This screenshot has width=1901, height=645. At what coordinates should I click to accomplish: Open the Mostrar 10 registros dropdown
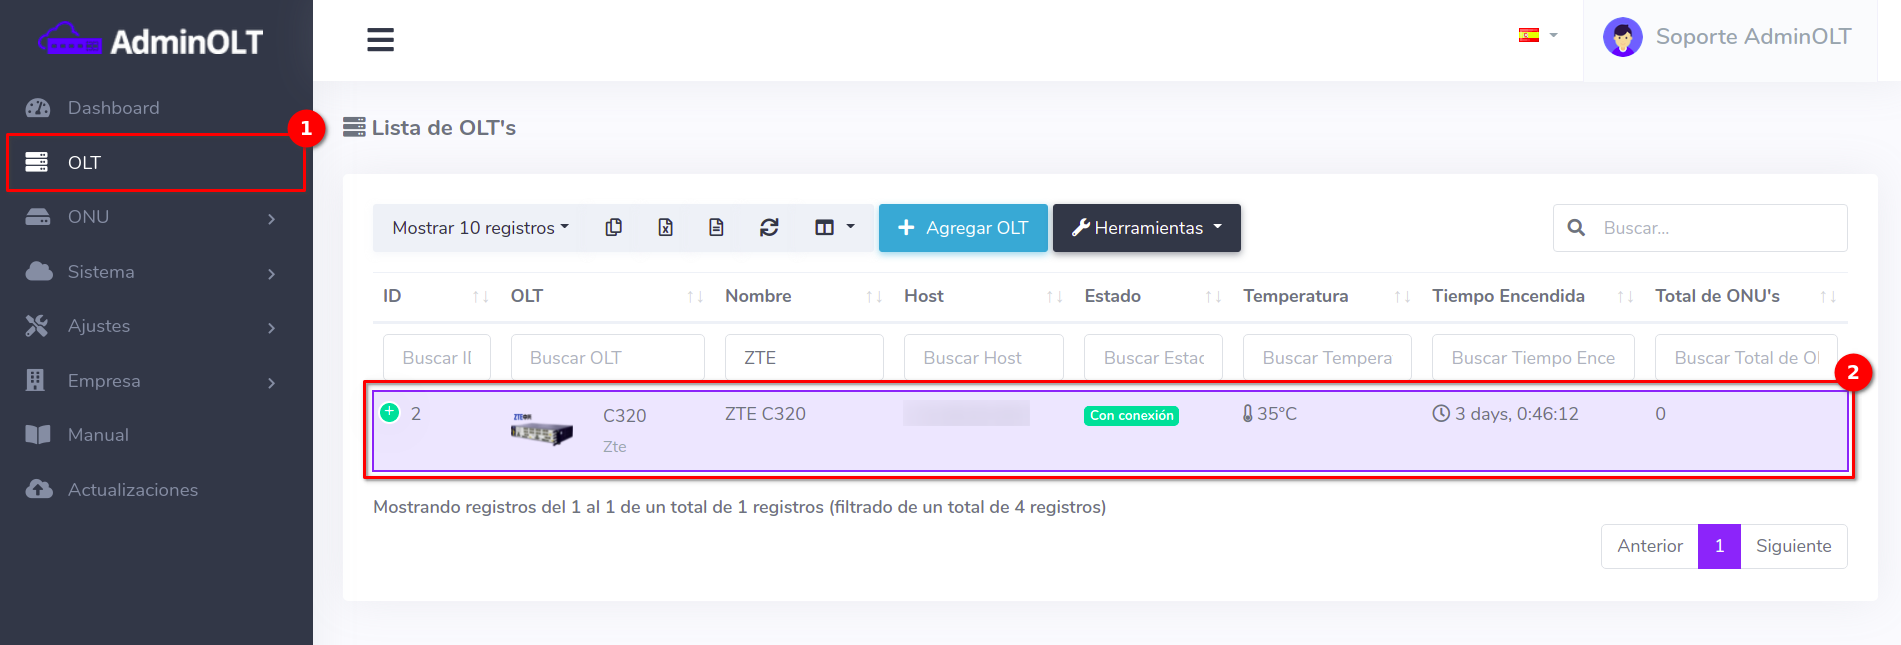(480, 228)
